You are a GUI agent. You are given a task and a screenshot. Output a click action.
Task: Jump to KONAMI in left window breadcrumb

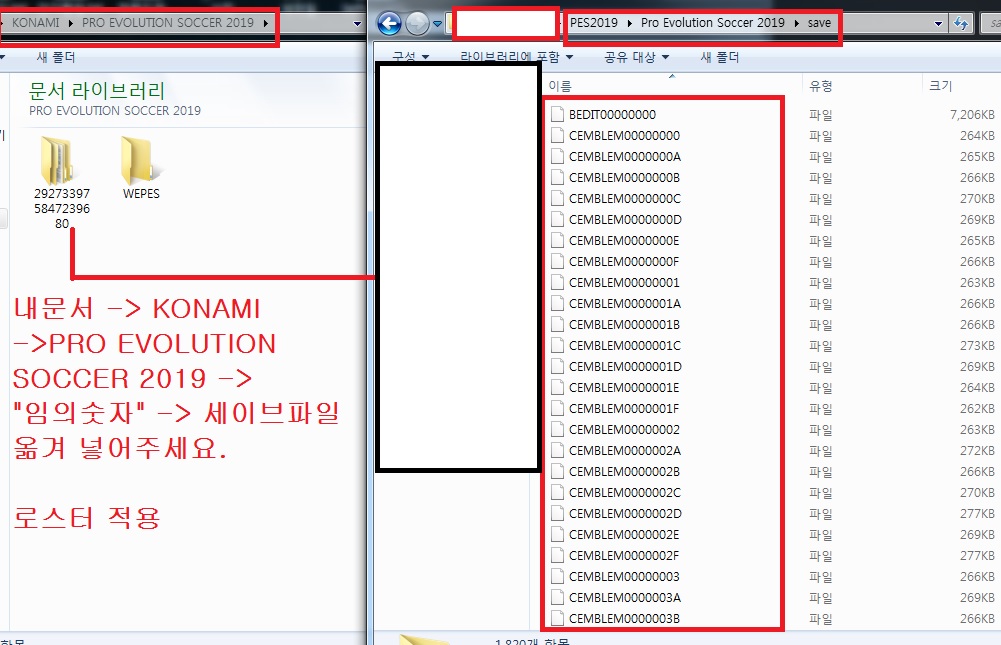[x=36, y=22]
